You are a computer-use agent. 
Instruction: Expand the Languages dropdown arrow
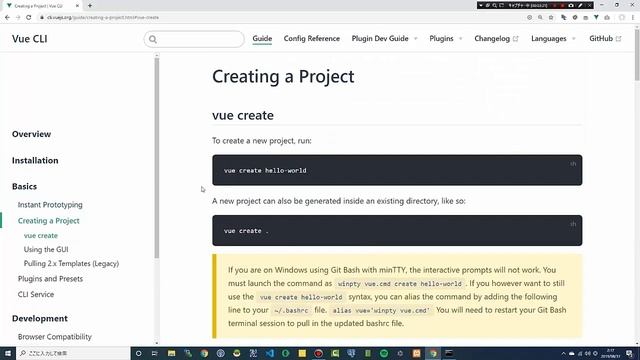(573, 39)
